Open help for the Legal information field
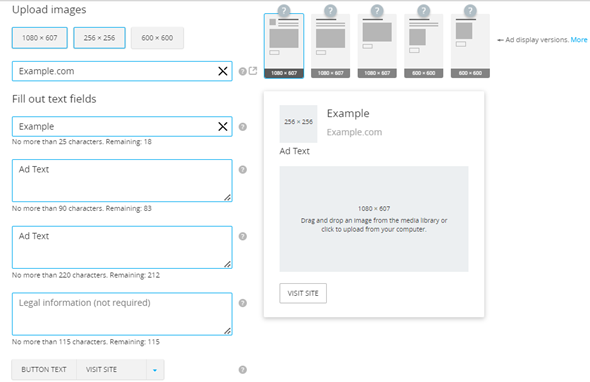 (x=243, y=303)
